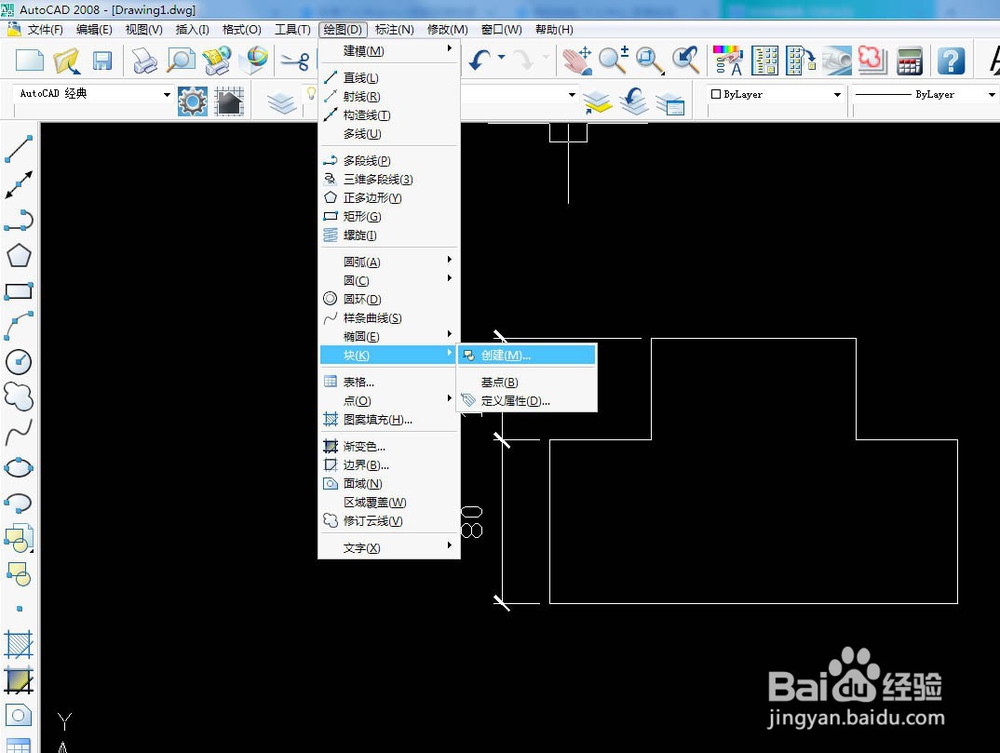Click the Plot printer icon
1000x753 pixels.
coord(145,61)
